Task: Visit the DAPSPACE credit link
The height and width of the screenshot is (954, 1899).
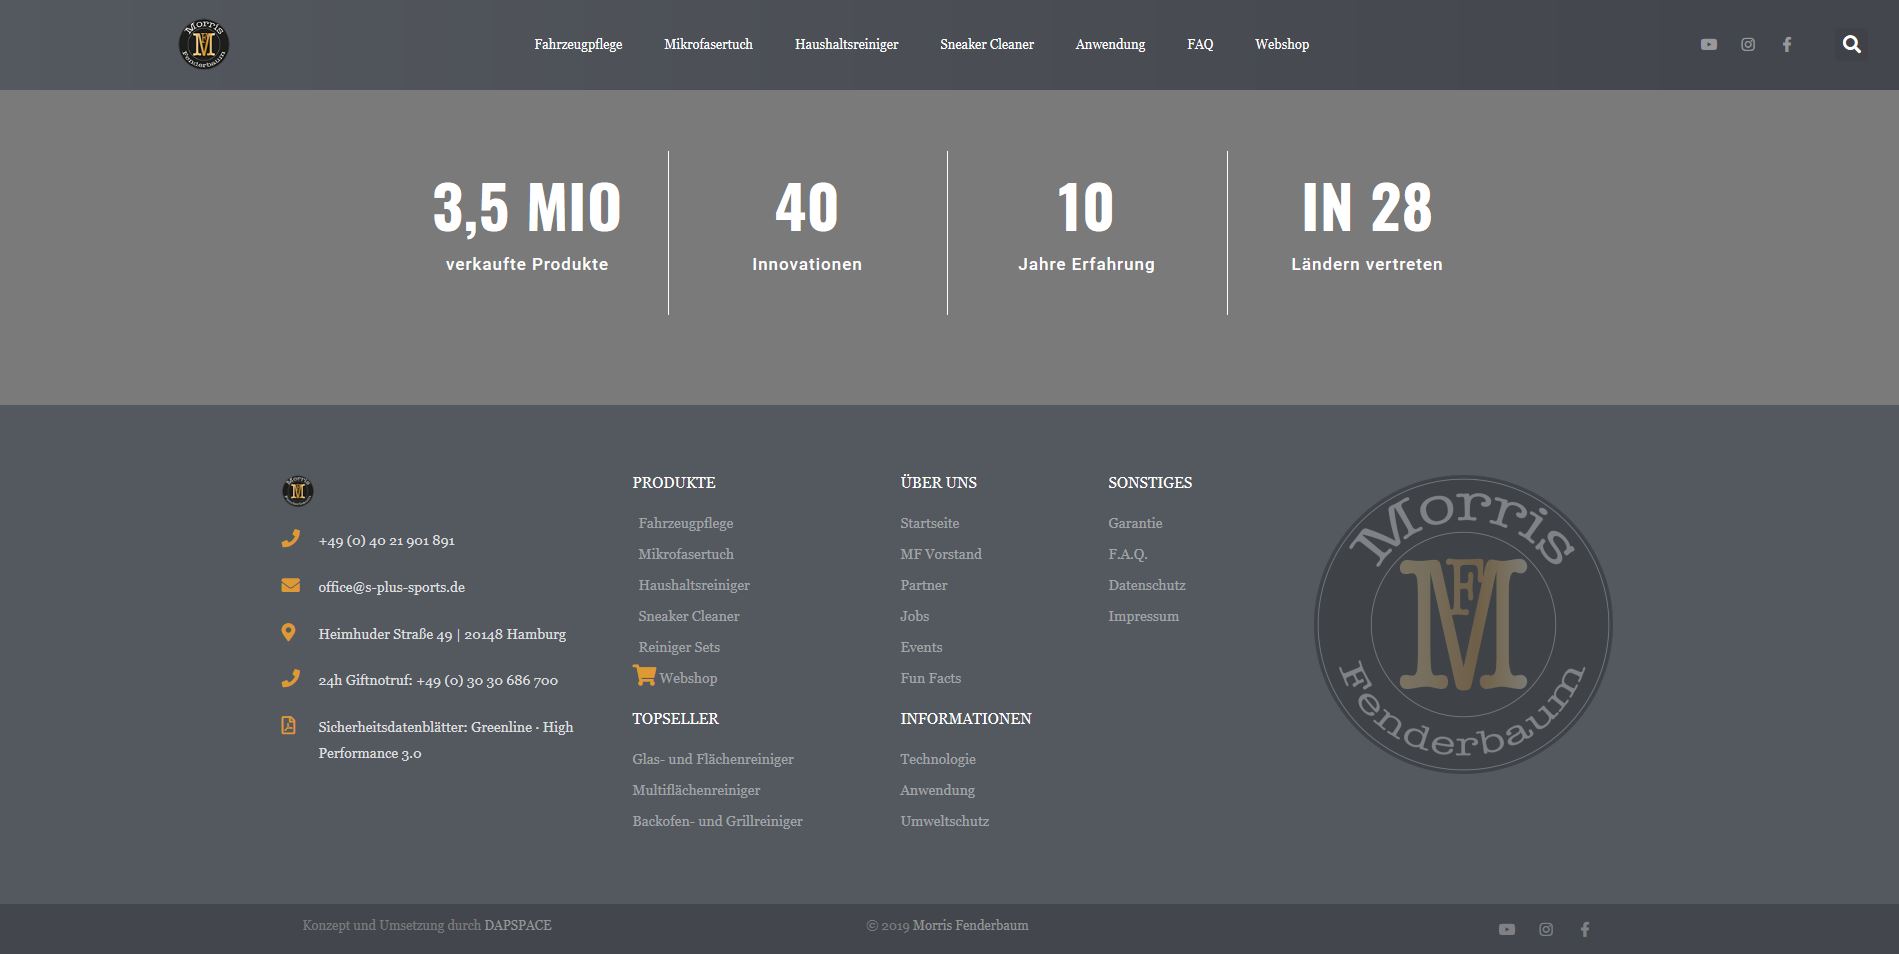Action: [518, 925]
